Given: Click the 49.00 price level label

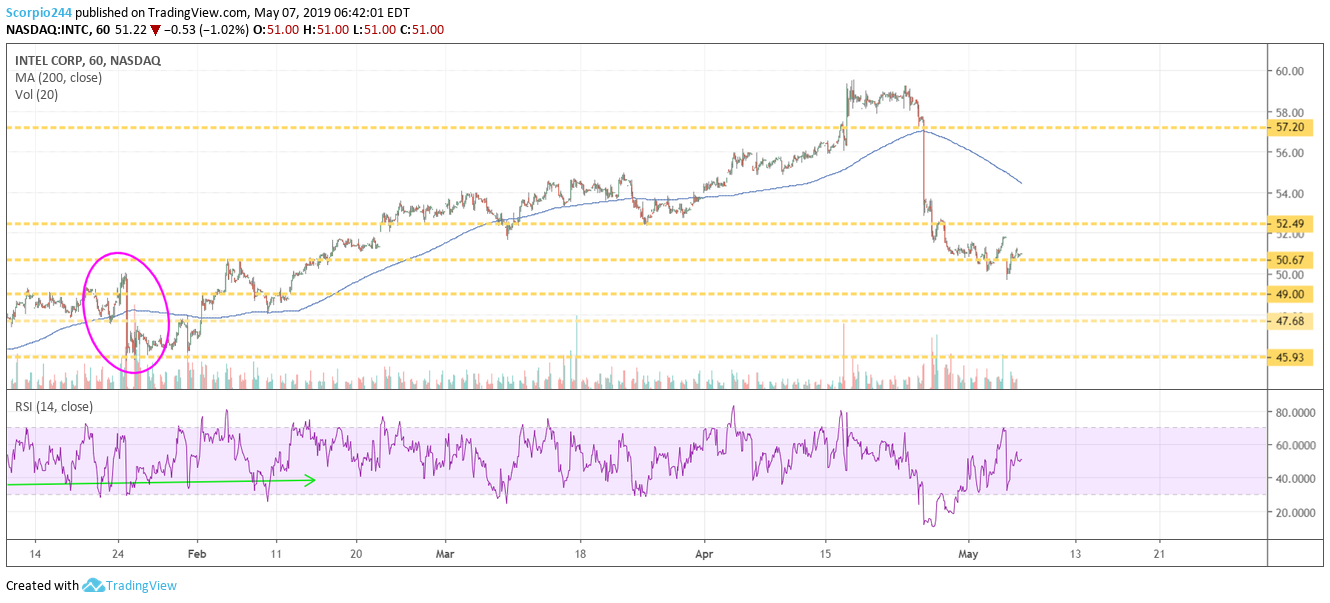Looking at the screenshot, I should 1290,294.
